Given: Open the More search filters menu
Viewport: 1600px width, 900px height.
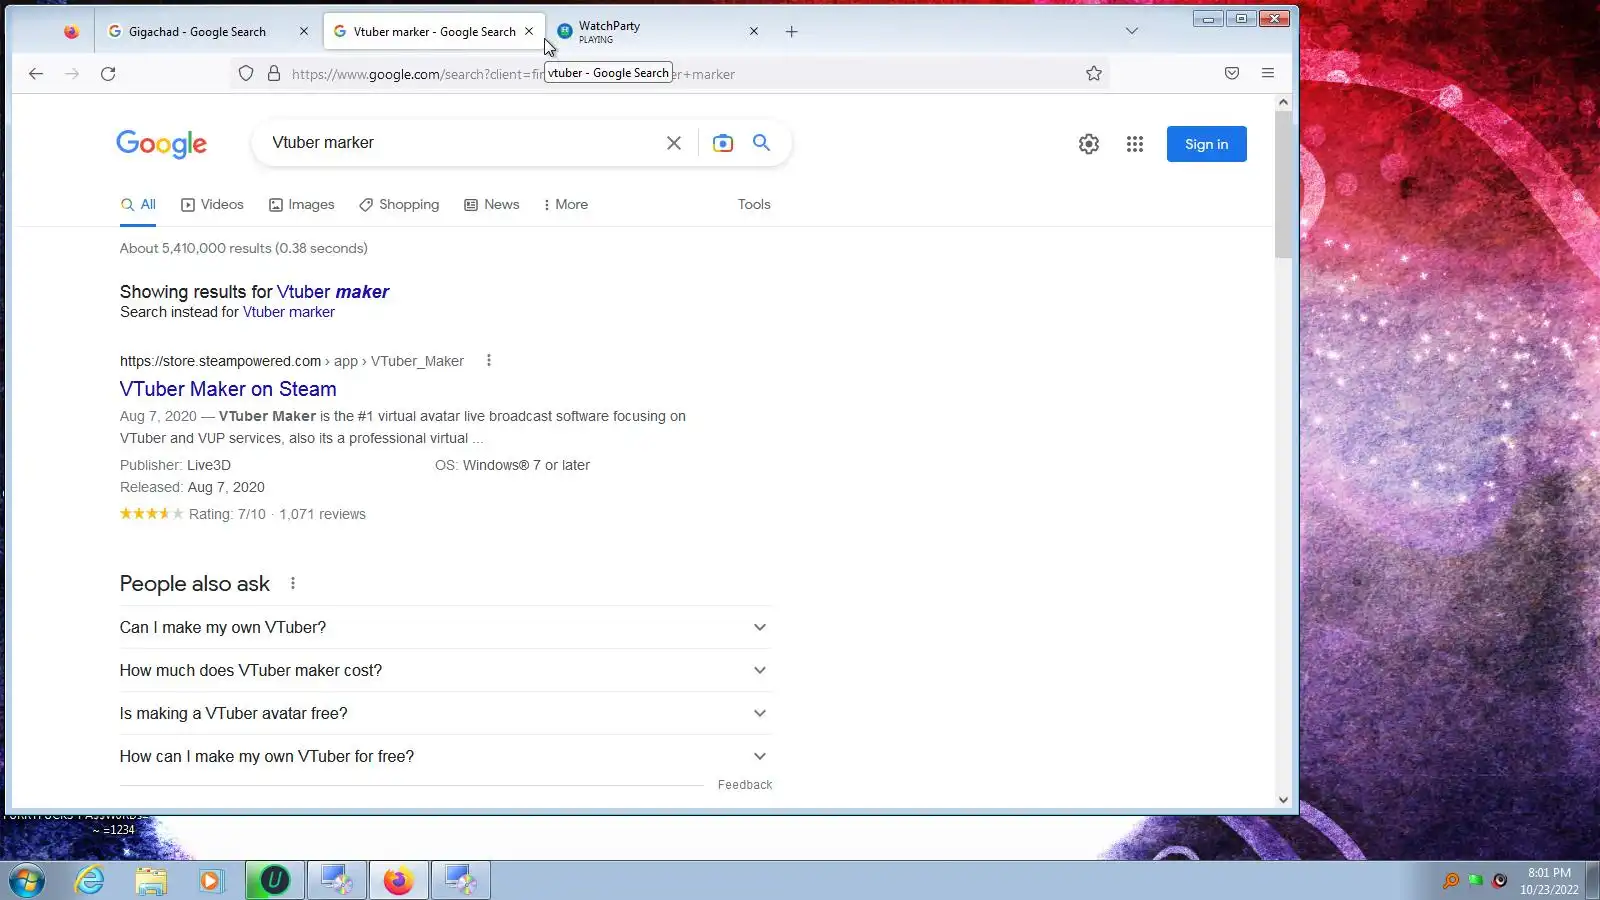Looking at the screenshot, I should (566, 204).
